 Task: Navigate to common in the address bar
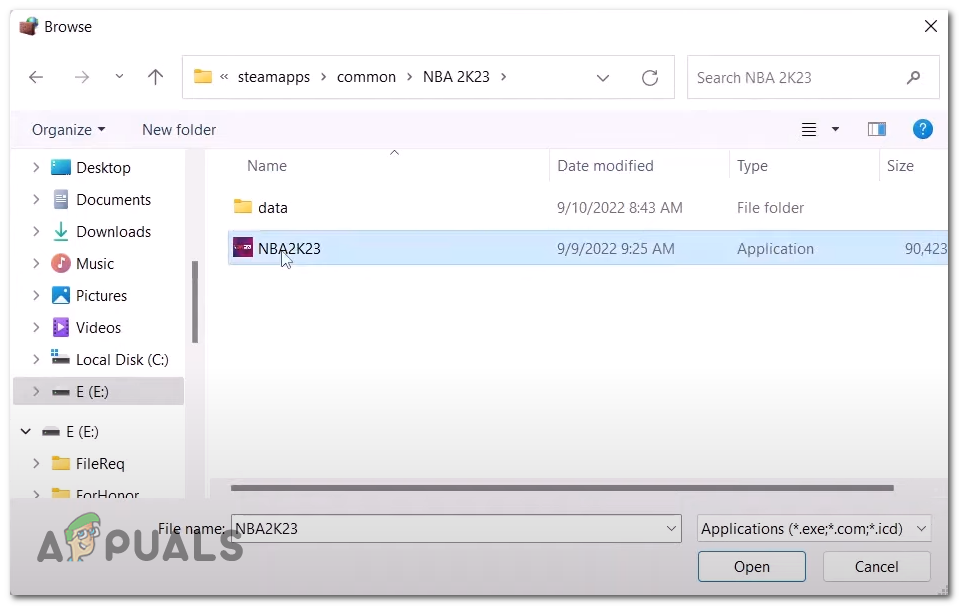click(366, 77)
